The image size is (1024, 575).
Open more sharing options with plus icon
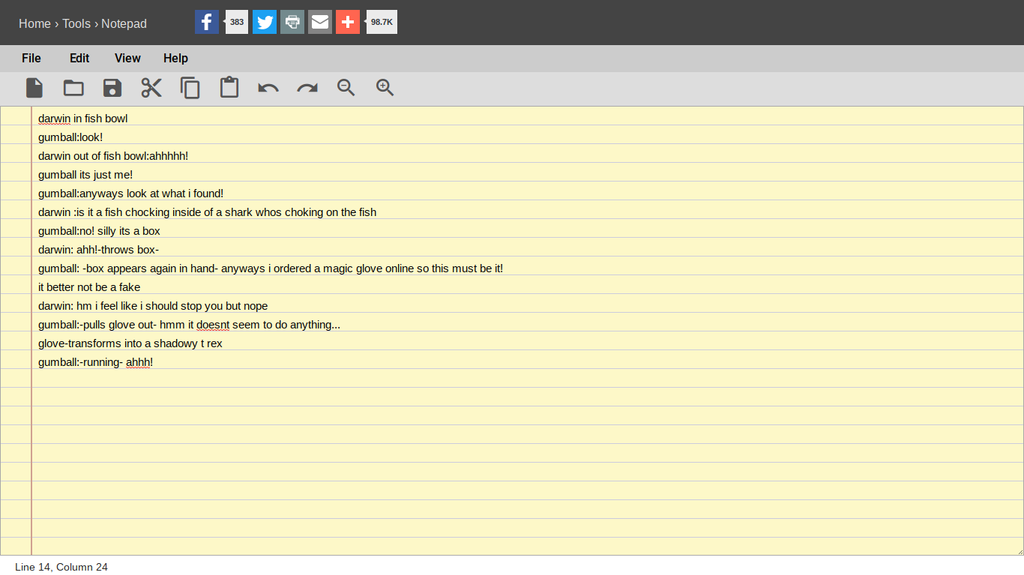pyautogui.click(x=347, y=22)
